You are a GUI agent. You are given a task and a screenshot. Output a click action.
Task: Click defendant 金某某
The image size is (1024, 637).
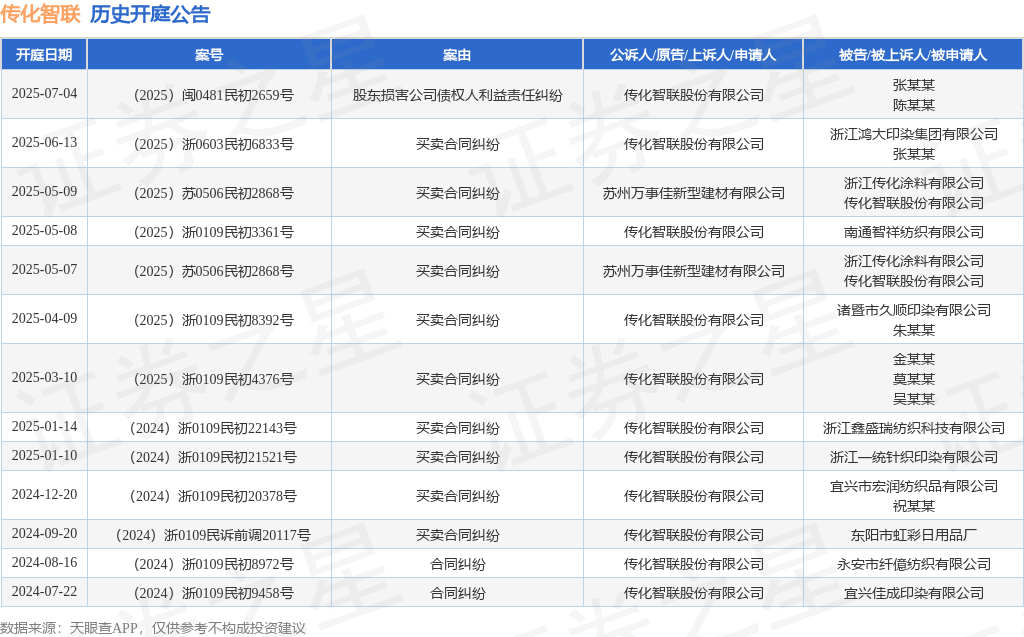(914, 359)
